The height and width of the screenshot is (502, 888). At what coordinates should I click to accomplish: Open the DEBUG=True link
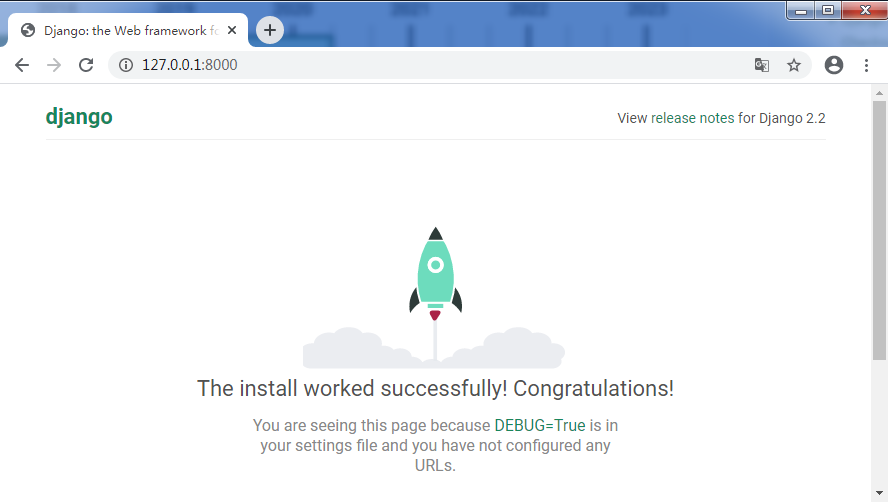pyautogui.click(x=540, y=426)
